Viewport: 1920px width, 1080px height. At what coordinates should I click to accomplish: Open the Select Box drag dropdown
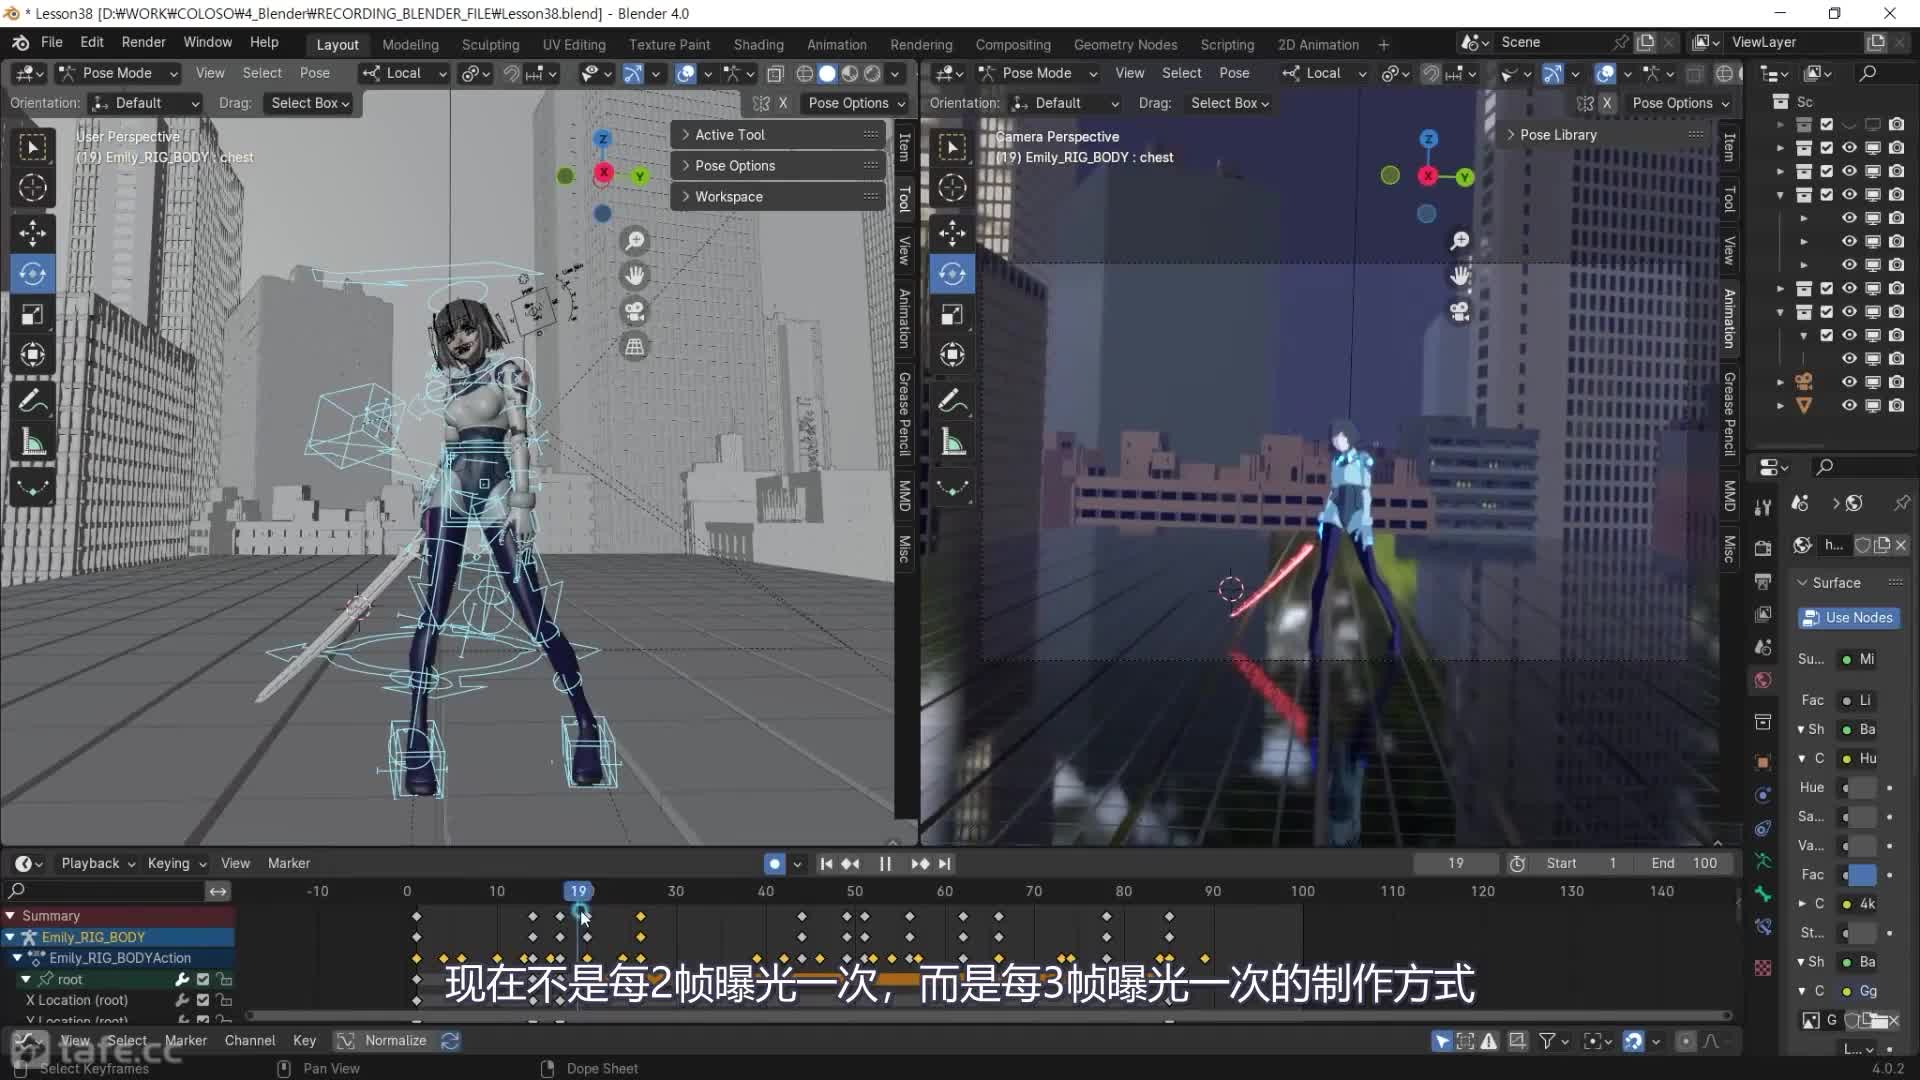pos(310,103)
